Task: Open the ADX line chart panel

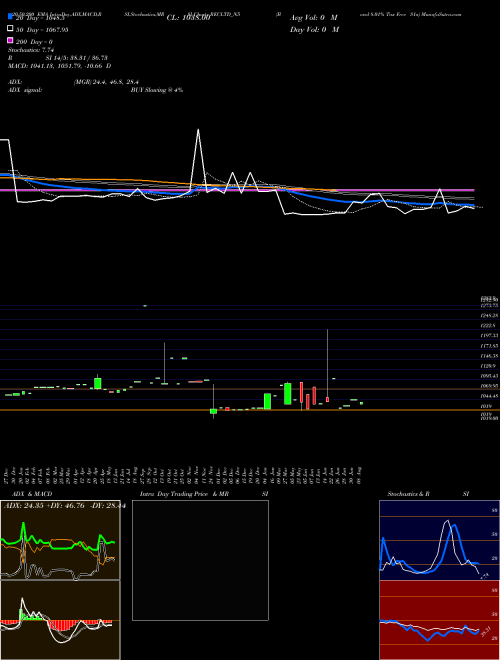Action: [60, 540]
